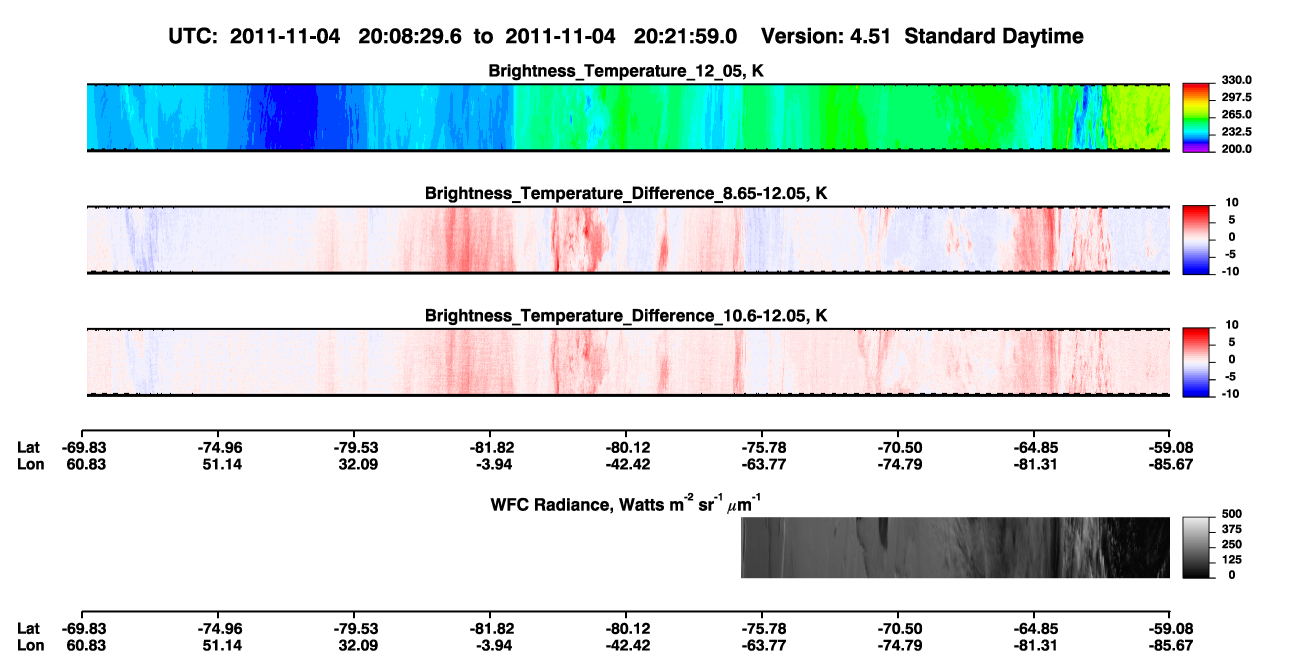Select the start time 20:08:29.6 in header
Viewport: 1300px width, 667px height.
411,36
